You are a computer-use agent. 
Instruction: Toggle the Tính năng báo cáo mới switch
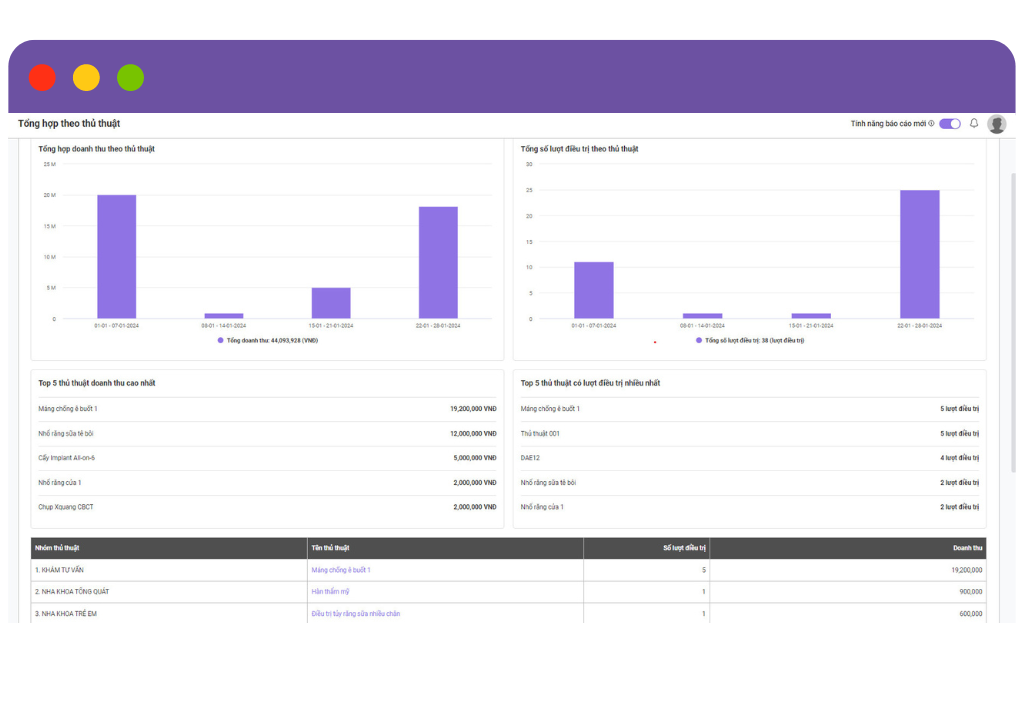[x=950, y=123]
